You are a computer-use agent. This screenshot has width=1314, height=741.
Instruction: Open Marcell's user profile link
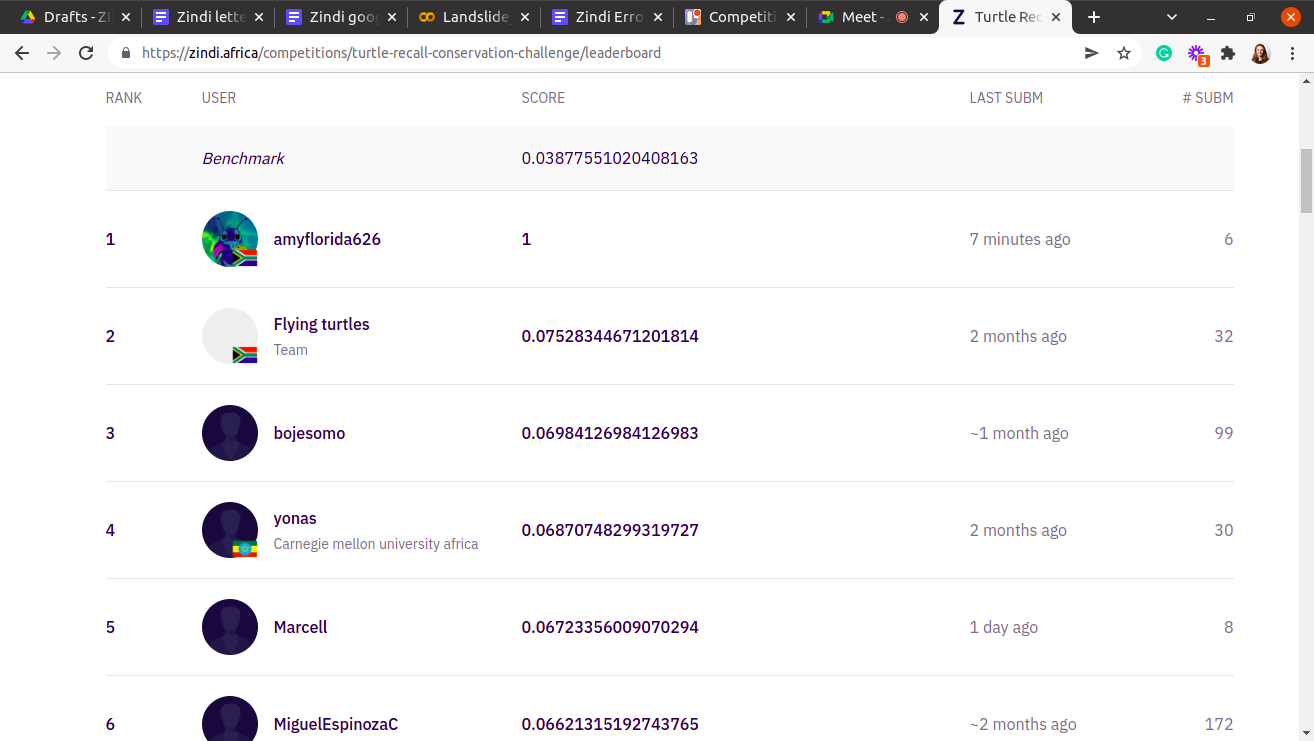(300, 627)
